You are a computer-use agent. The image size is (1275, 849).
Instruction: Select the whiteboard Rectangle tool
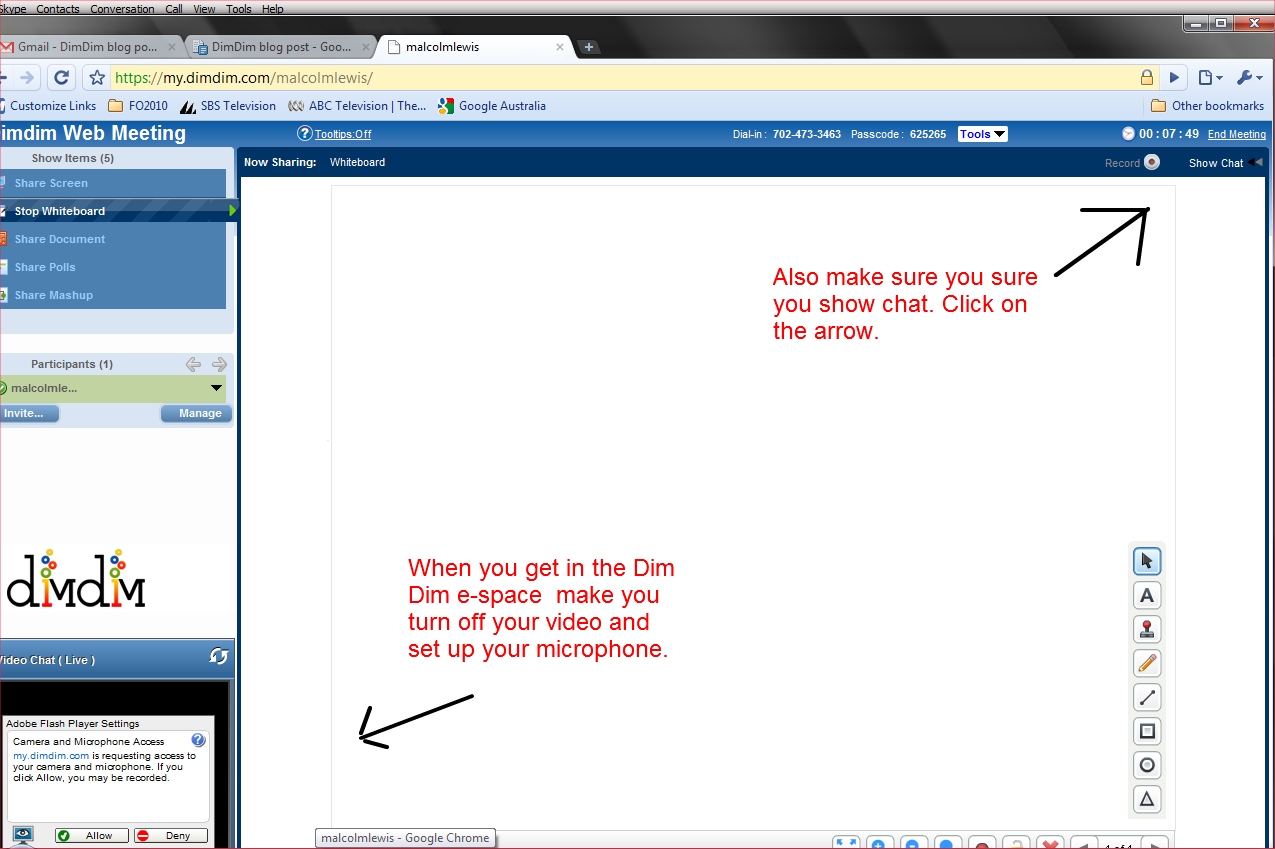pyautogui.click(x=1147, y=731)
